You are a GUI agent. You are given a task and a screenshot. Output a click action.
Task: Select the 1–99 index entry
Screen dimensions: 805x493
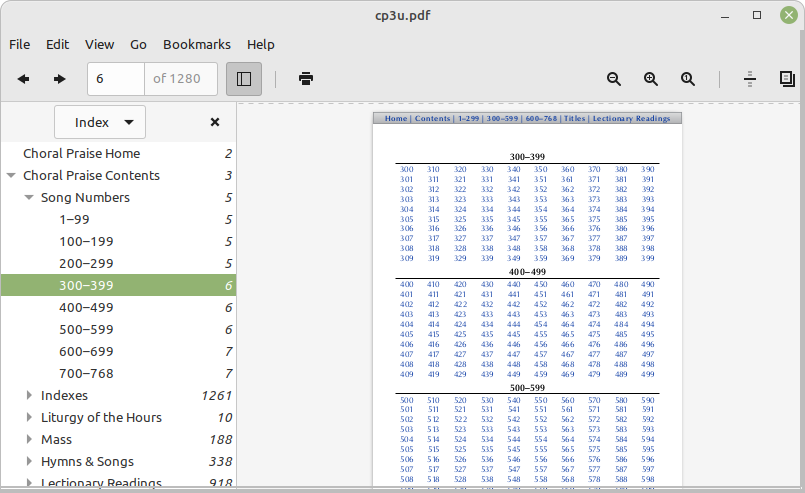tap(74, 220)
